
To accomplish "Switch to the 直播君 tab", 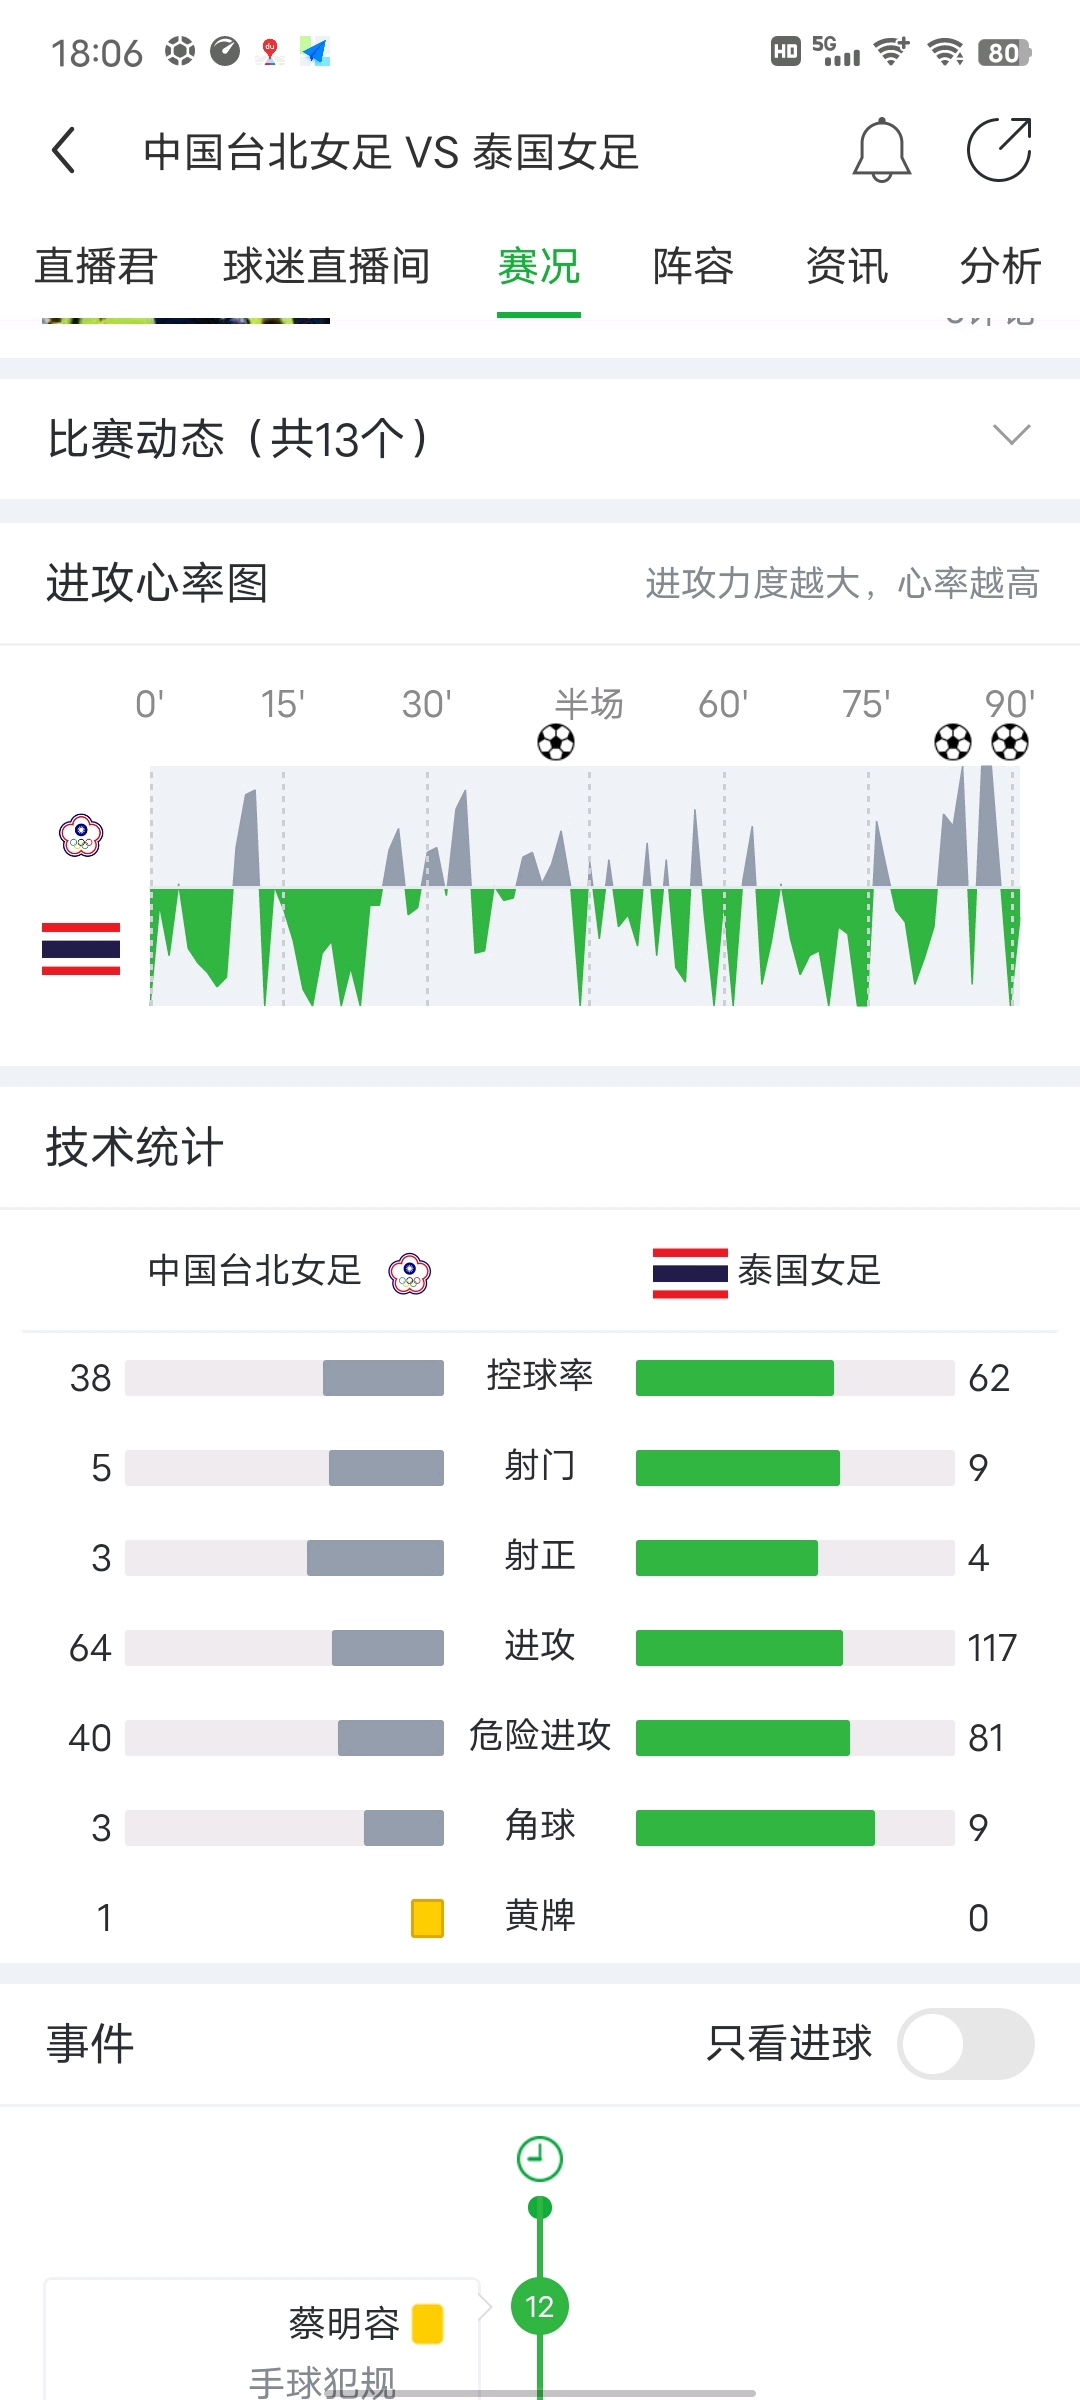I will point(96,266).
